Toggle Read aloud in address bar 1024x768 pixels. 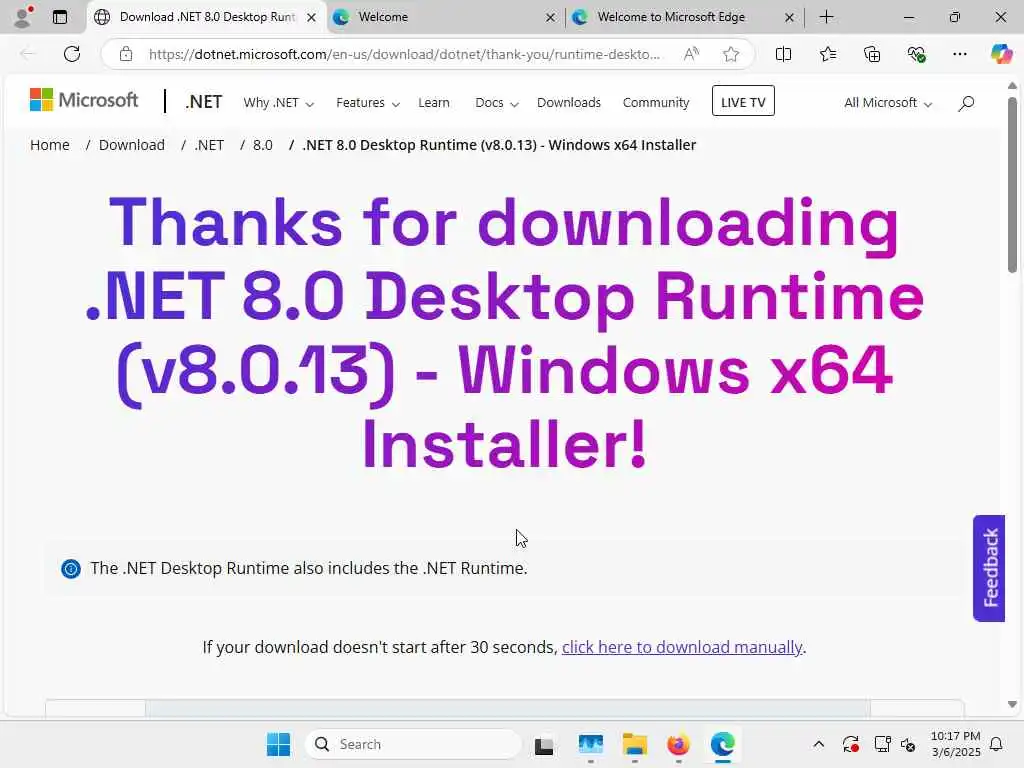click(691, 54)
